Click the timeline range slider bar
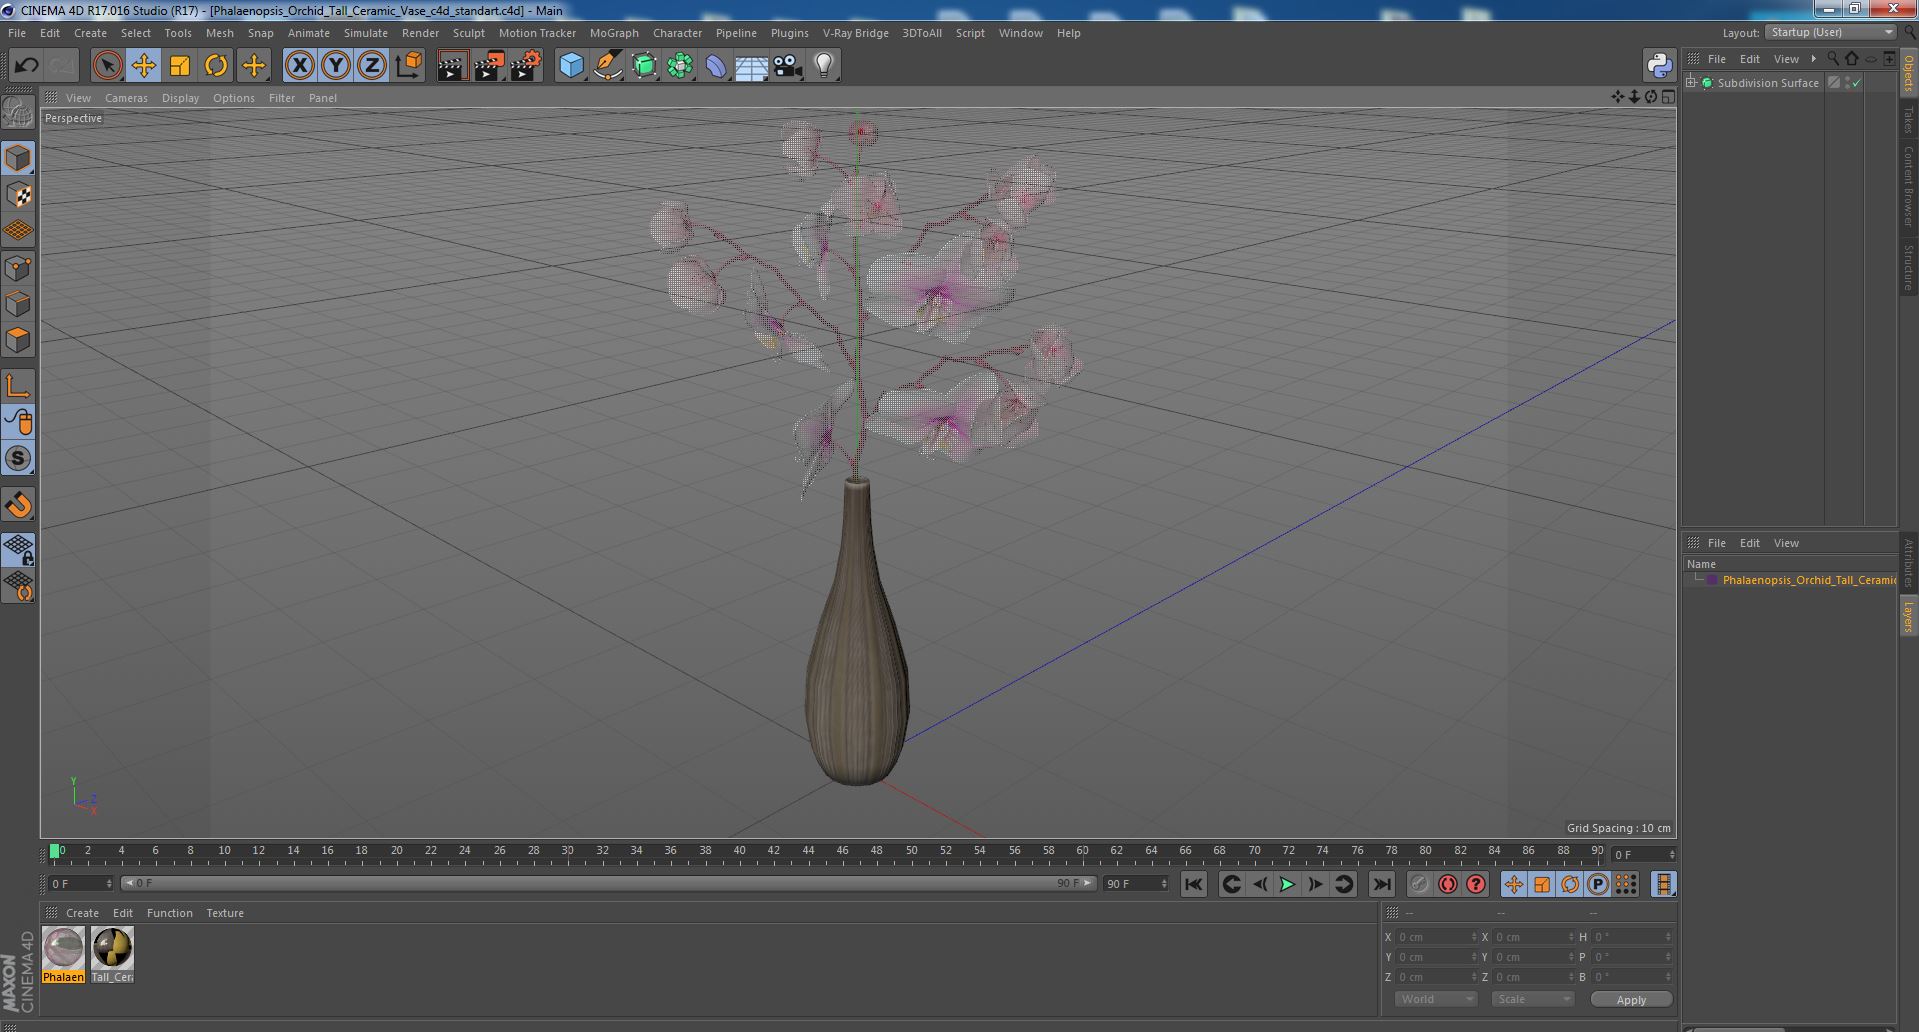The image size is (1919, 1032). (607, 884)
